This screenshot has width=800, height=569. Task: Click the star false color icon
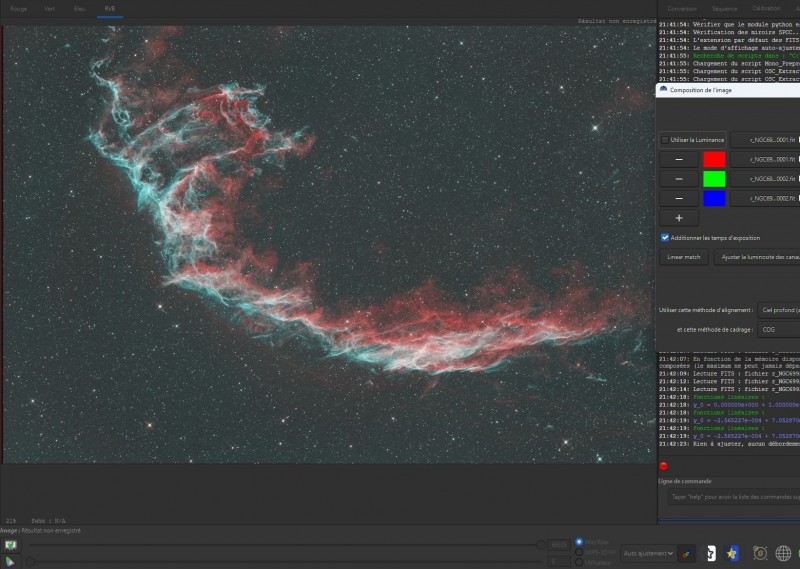coord(732,554)
